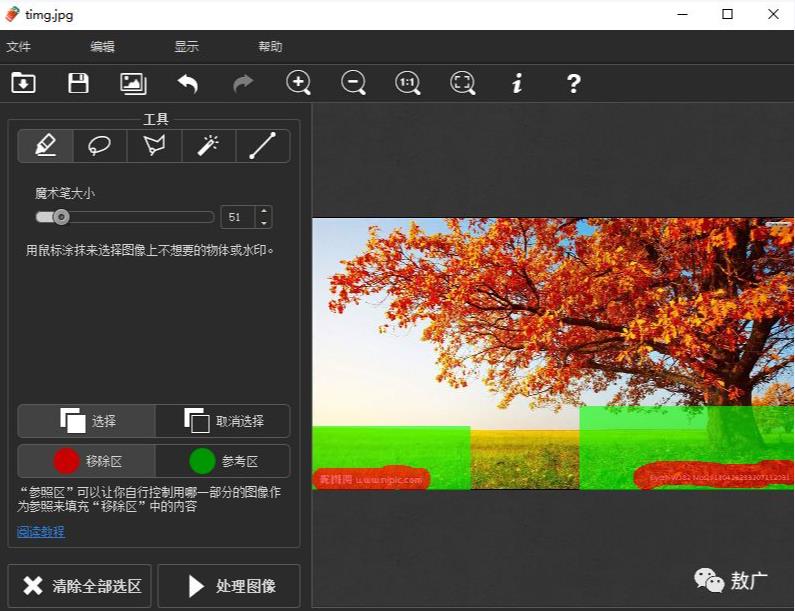This screenshot has width=795, height=611.
Task: Maximize the timg.jpg window
Action: pos(728,14)
